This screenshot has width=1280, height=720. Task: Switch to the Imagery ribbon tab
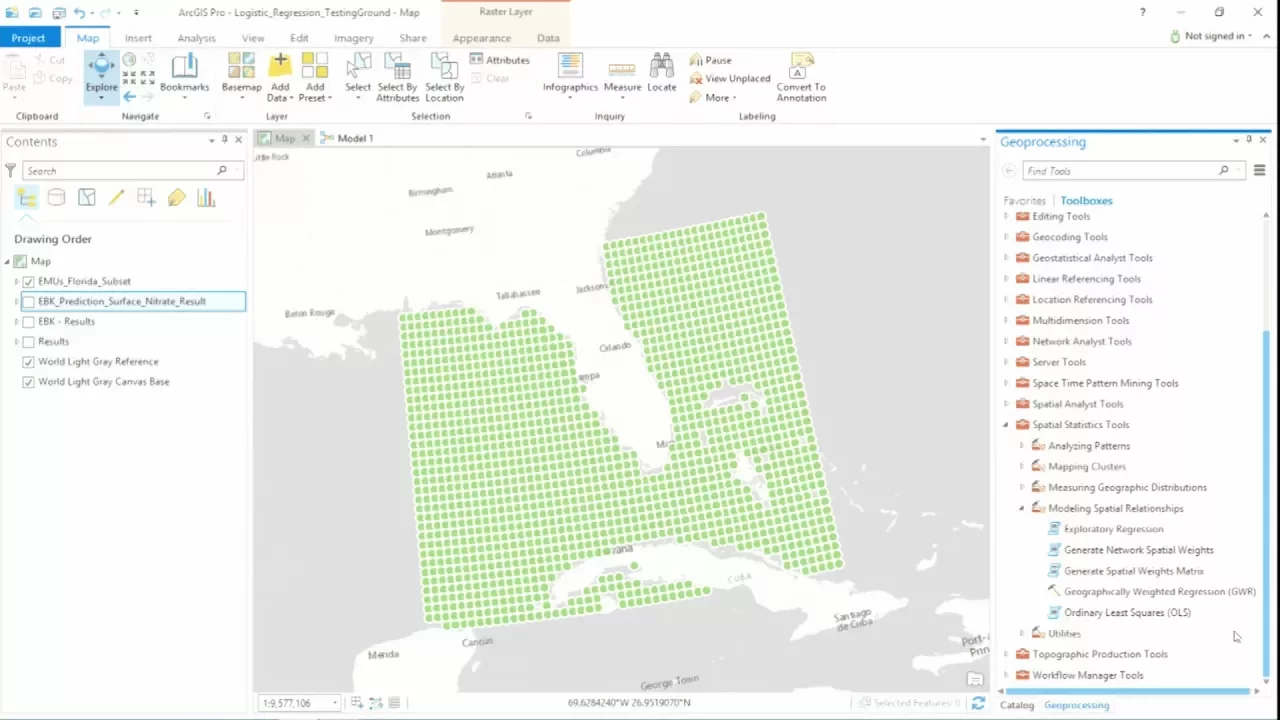pyautogui.click(x=354, y=38)
